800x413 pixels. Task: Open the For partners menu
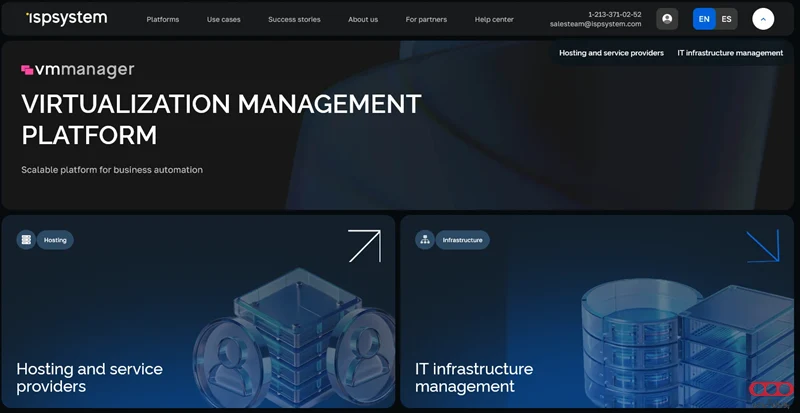click(x=426, y=19)
